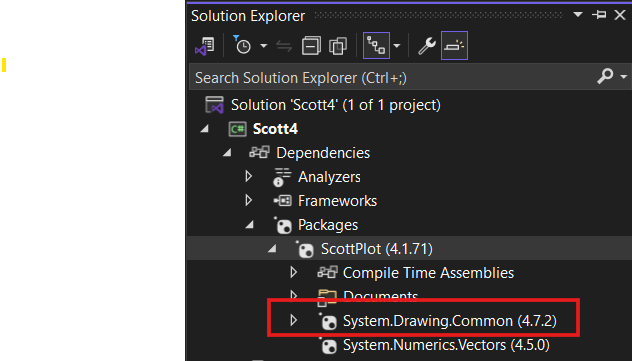Open Solution Explorer window position menu arrow
The height and width of the screenshot is (361, 632).
pos(578,15)
